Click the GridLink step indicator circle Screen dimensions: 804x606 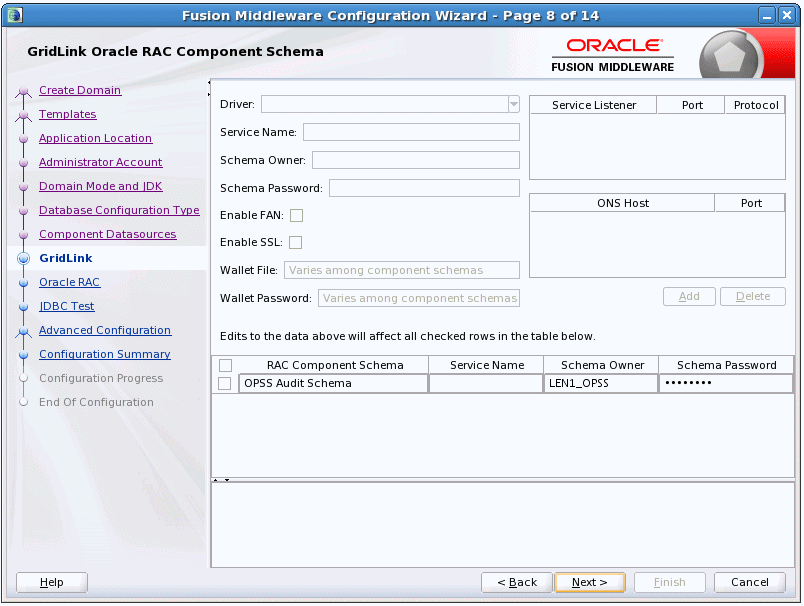(23, 258)
